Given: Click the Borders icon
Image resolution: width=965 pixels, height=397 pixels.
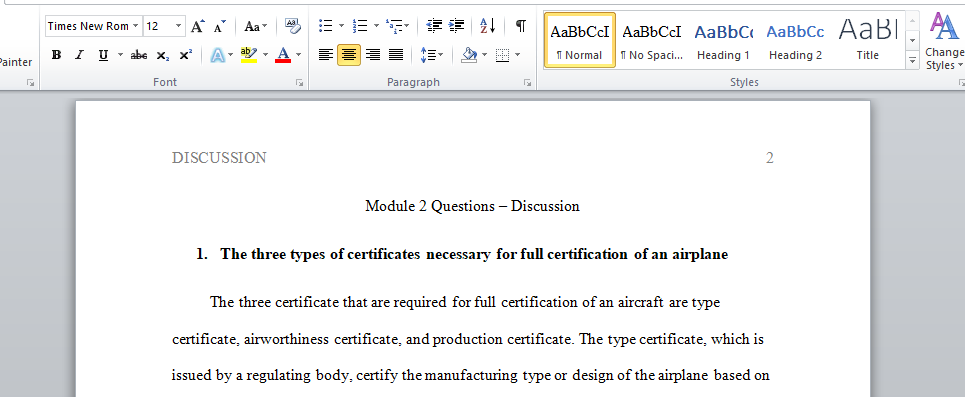Looking at the screenshot, I should (503, 55).
